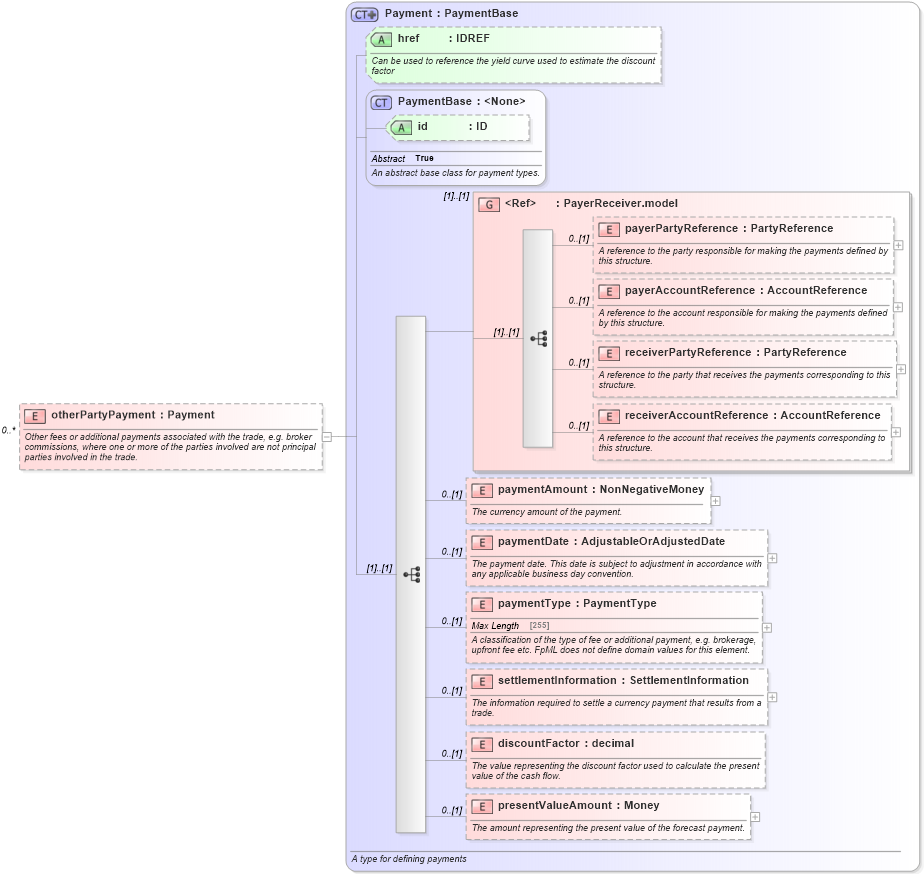Viewport: 924px width, 874px height.
Task: Click the E icon of receiverAccountReference
Action: point(609,417)
